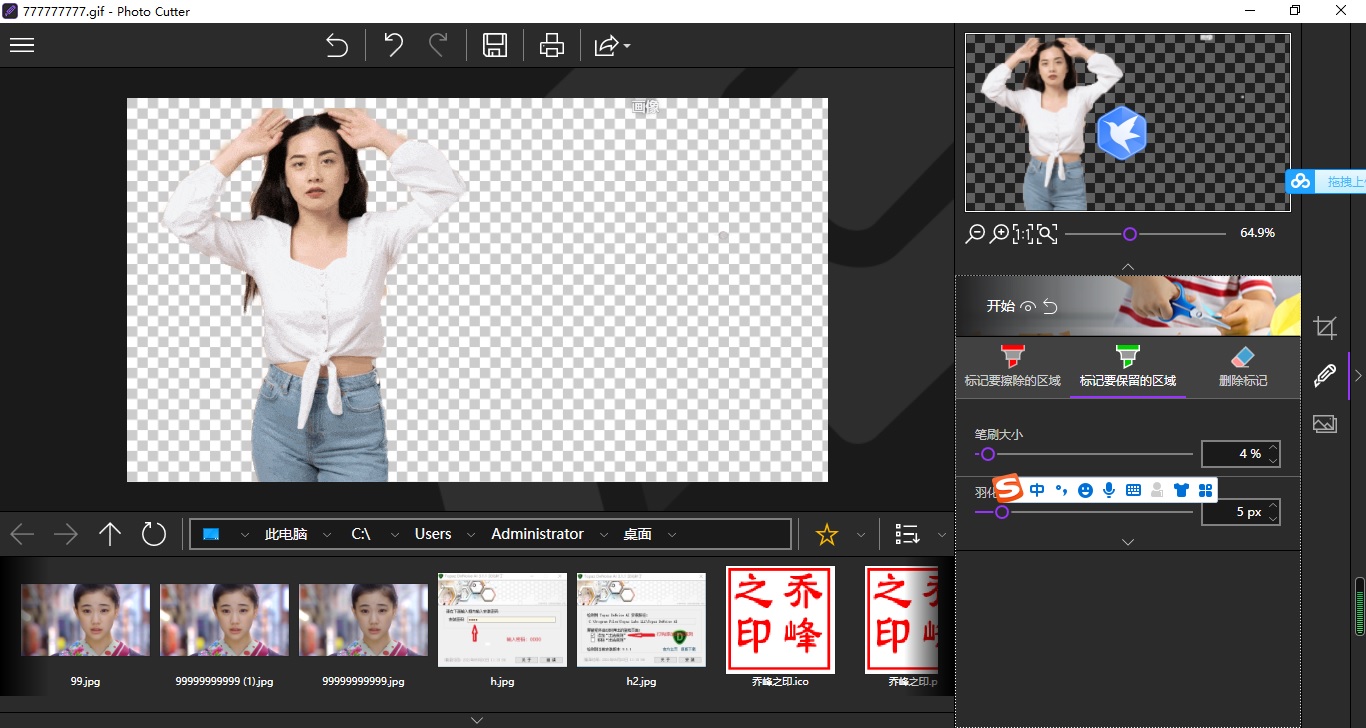Redo the last undone action
The height and width of the screenshot is (728, 1366).
point(437,46)
